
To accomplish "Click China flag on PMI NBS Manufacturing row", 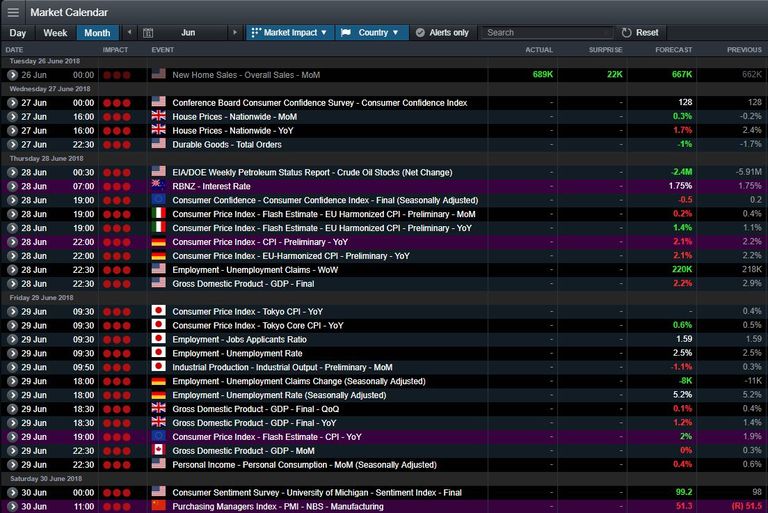I will [158, 506].
